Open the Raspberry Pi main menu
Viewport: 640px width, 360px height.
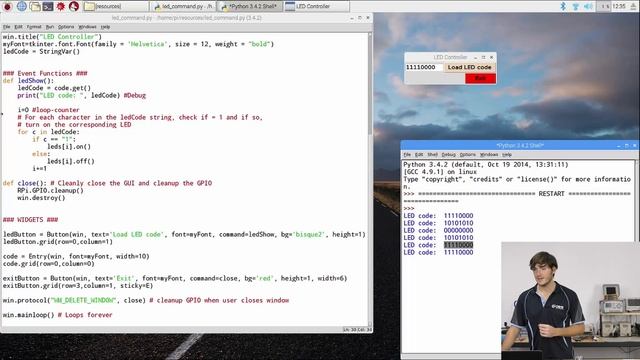(7, 6)
